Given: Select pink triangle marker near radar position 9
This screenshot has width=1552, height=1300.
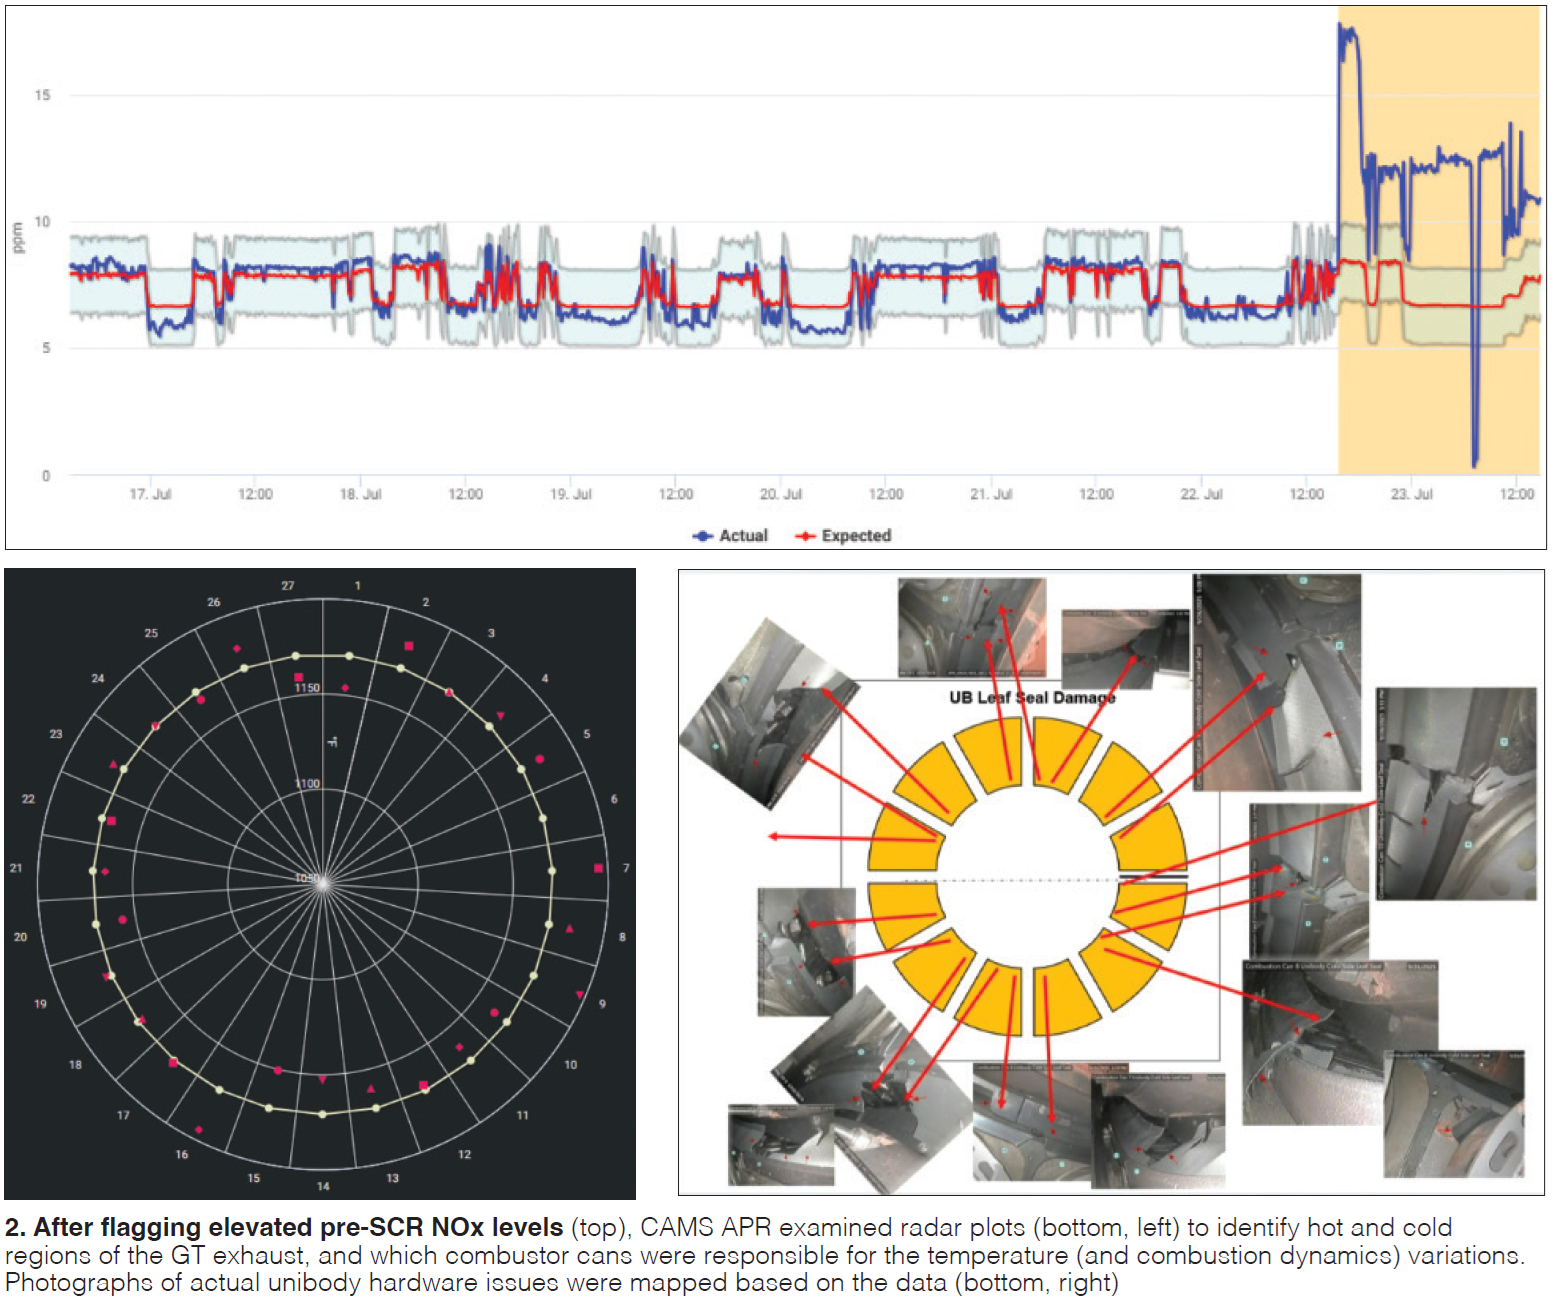Looking at the screenshot, I should tap(579, 994).
